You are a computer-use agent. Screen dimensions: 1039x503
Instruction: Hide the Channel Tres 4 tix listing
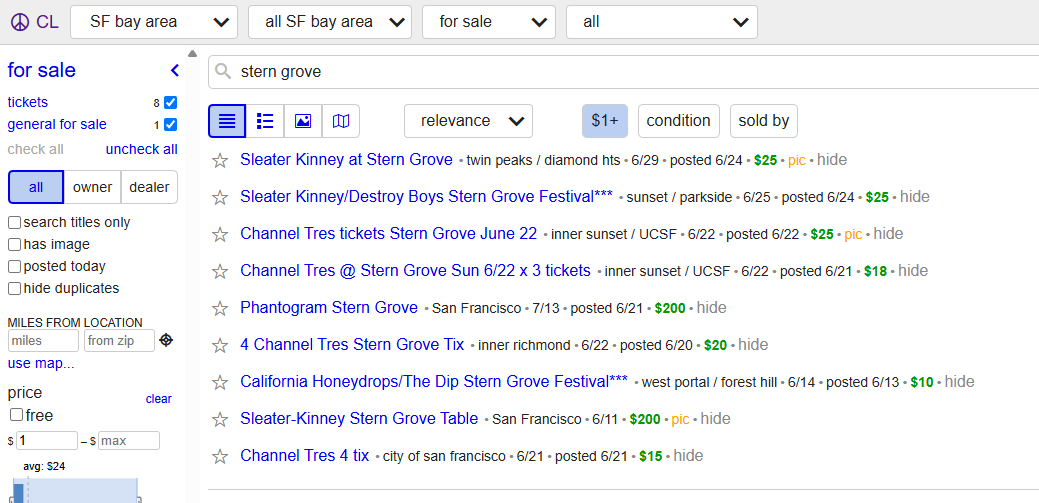tap(688, 456)
